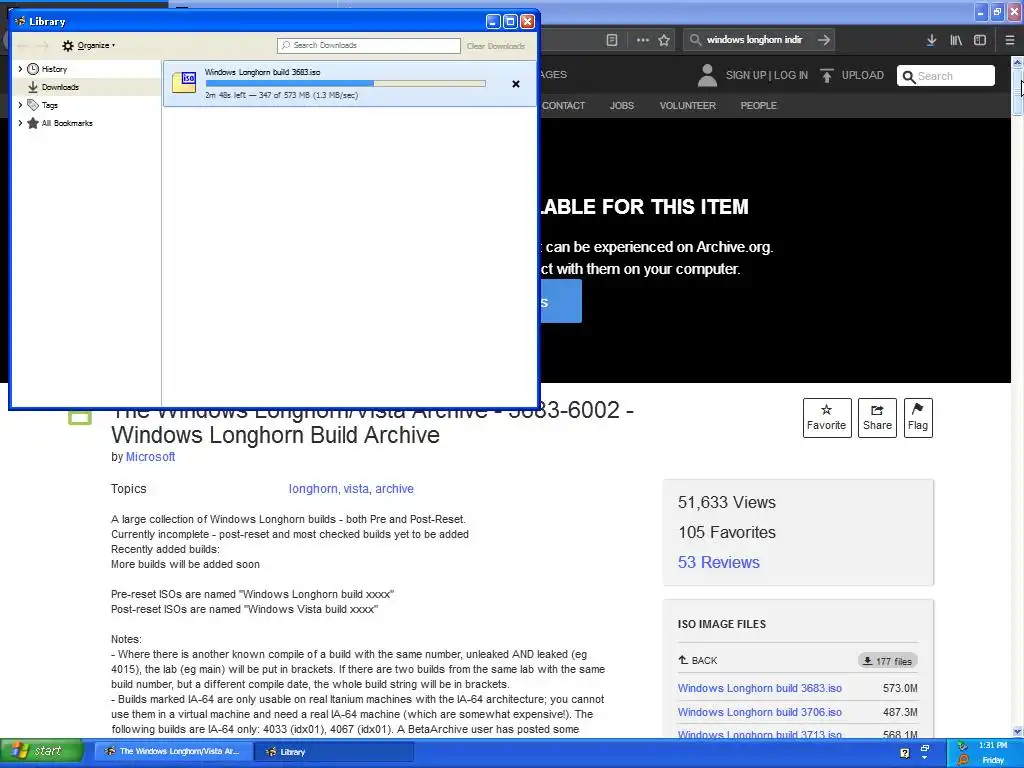Viewport: 1024px width, 768px height.
Task: Toggle Firefox sidebar icon
Action: pyautogui.click(x=980, y=40)
